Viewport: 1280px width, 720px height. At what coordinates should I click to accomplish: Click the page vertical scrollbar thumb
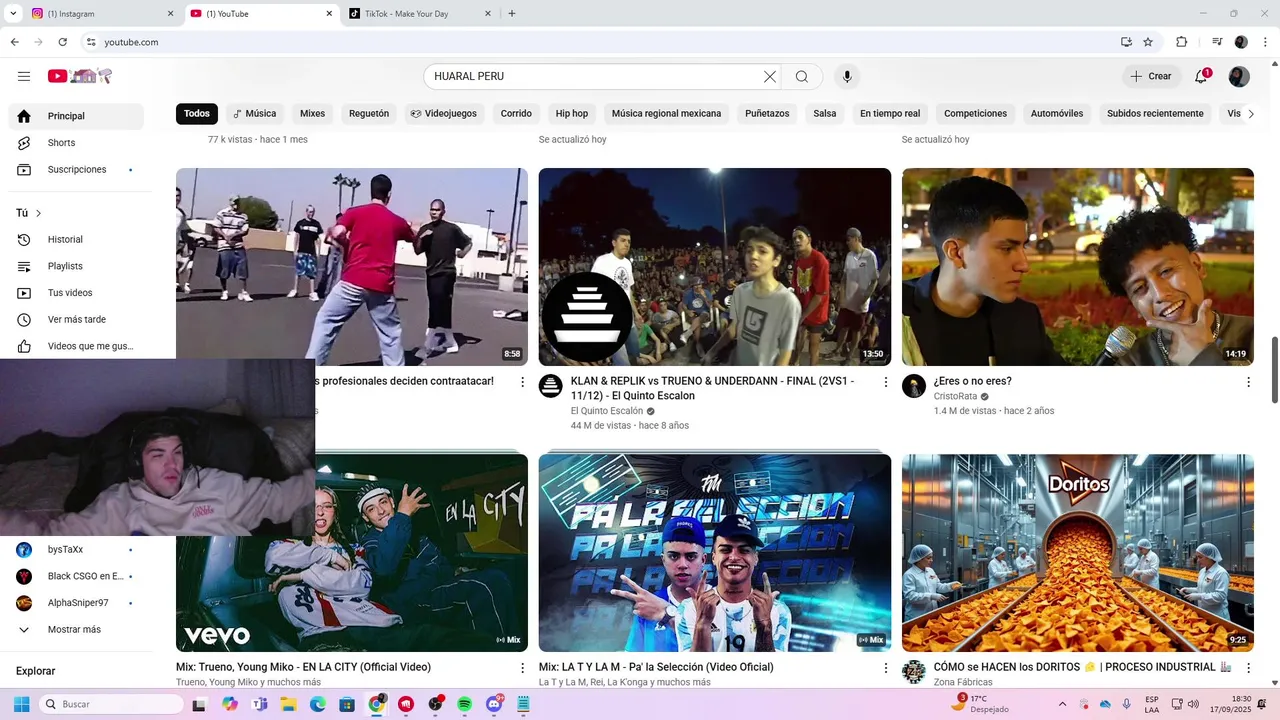1275,370
